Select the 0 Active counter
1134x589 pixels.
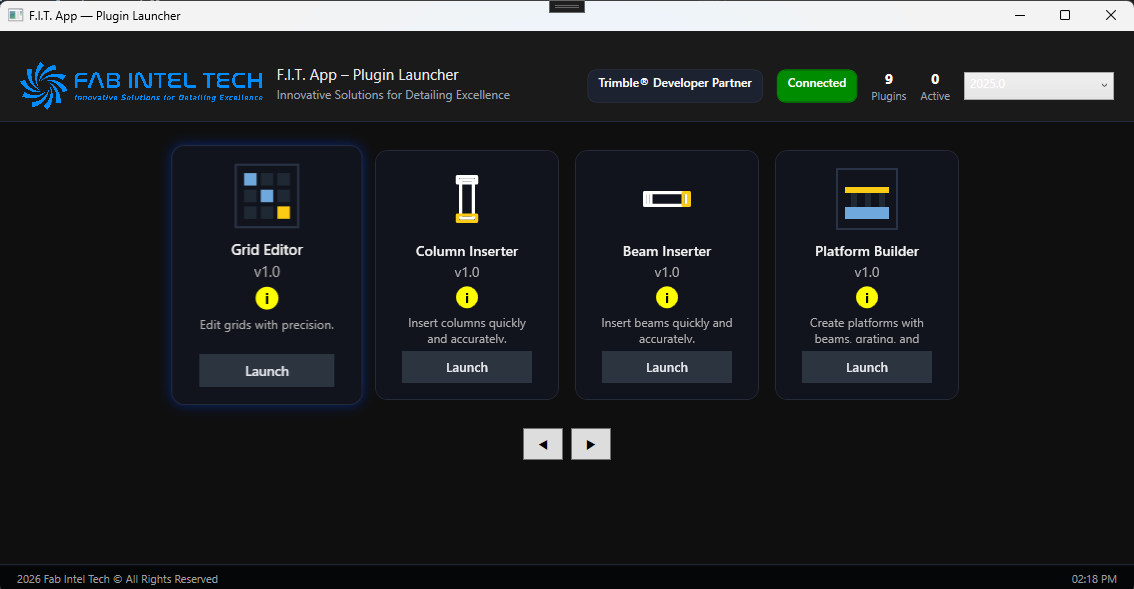coord(935,87)
